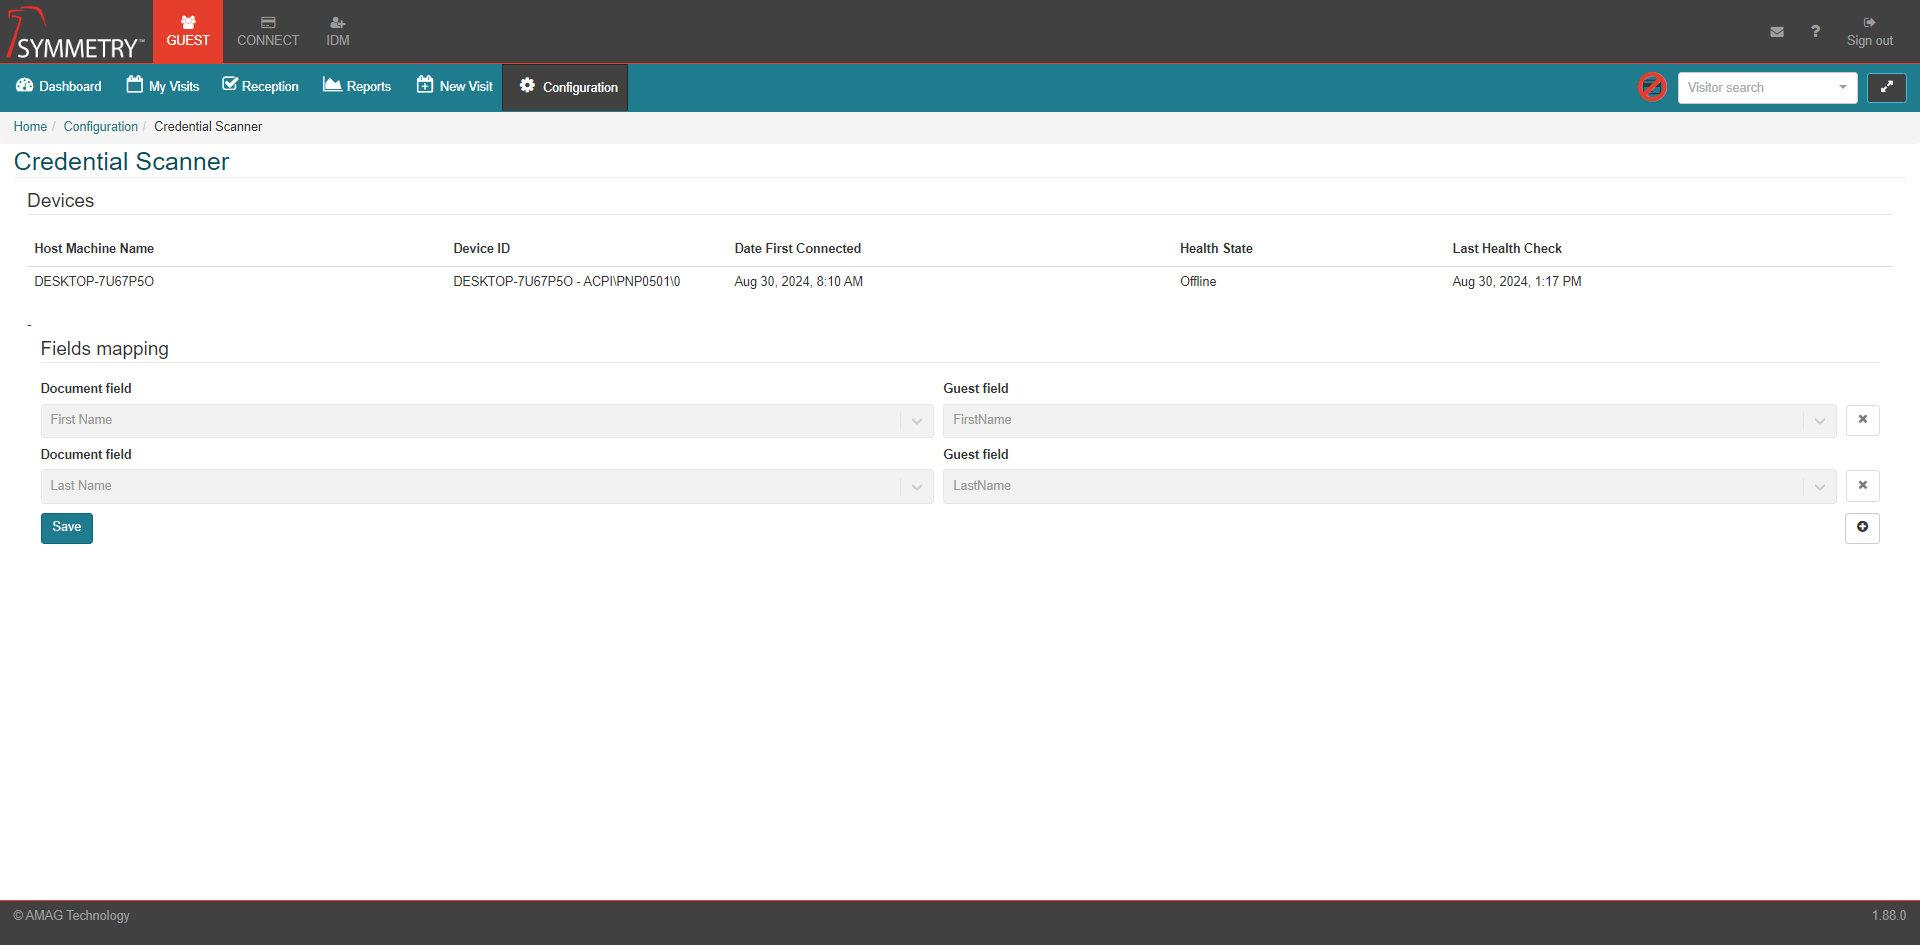Viewport: 1920px width, 945px height.
Task: Click Aug 30, 2024, 8:10 AM date
Action: (799, 282)
